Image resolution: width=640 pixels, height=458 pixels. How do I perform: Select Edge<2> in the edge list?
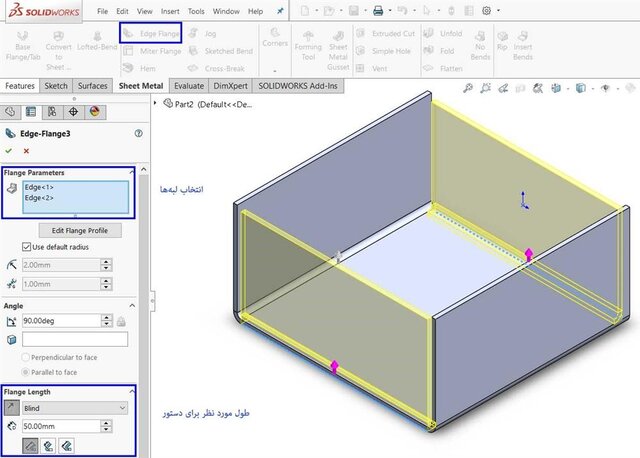click(x=39, y=198)
